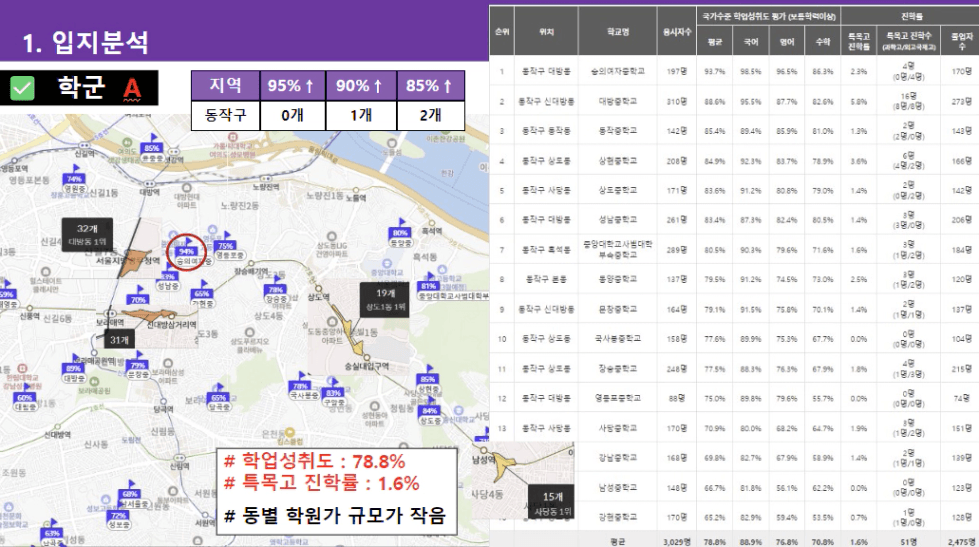The height and width of the screenshot is (547, 979).
Task: Click the 63% flag marker at map bottom
Action: (52, 531)
